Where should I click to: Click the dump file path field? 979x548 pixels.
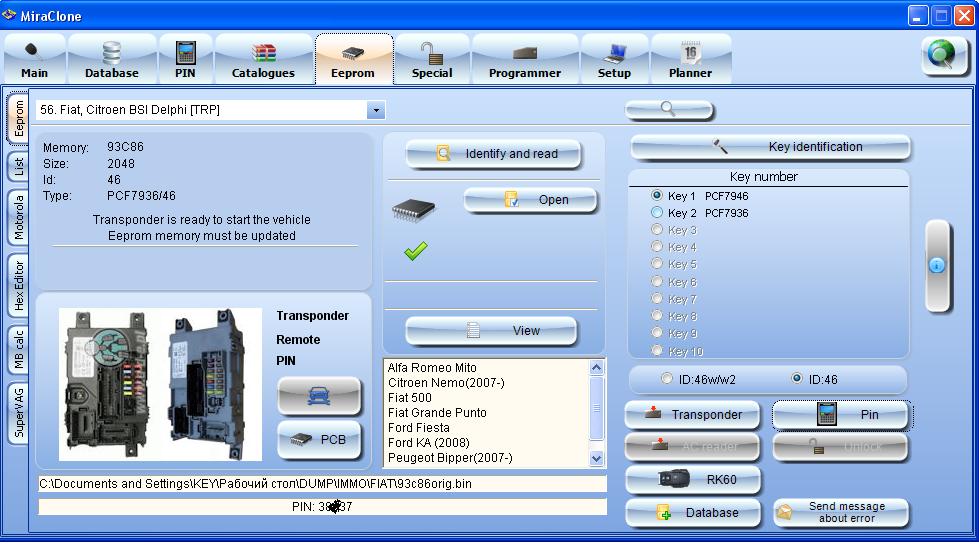click(x=322, y=484)
